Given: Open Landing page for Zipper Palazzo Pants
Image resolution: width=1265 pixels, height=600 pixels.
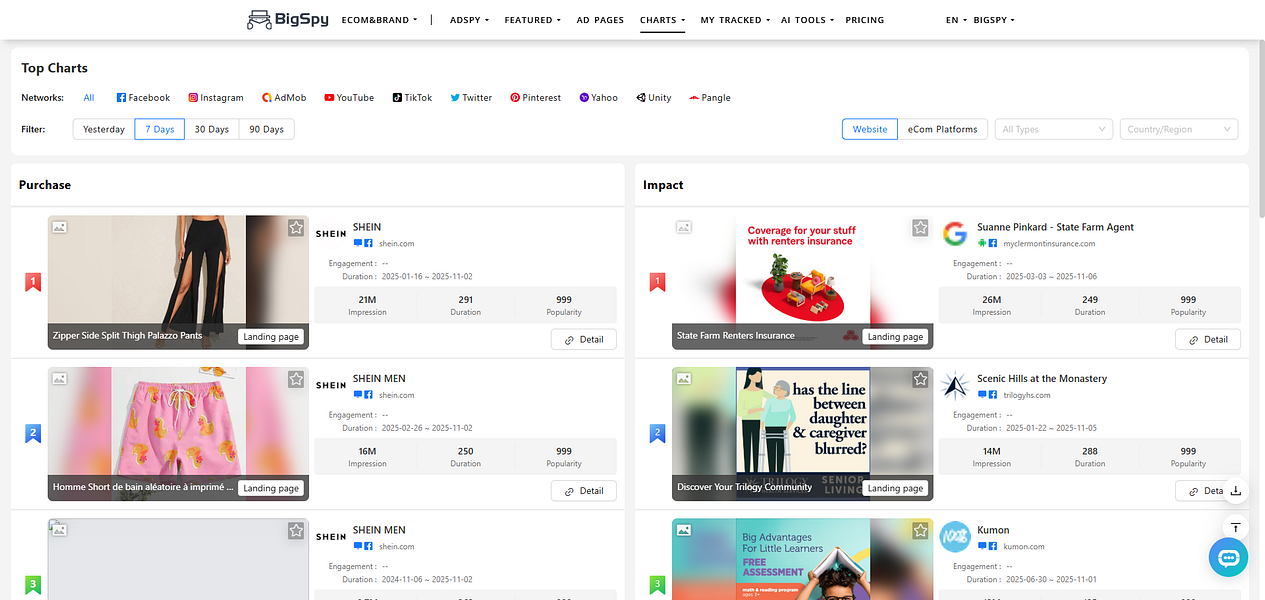Looking at the screenshot, I should 271,337.
